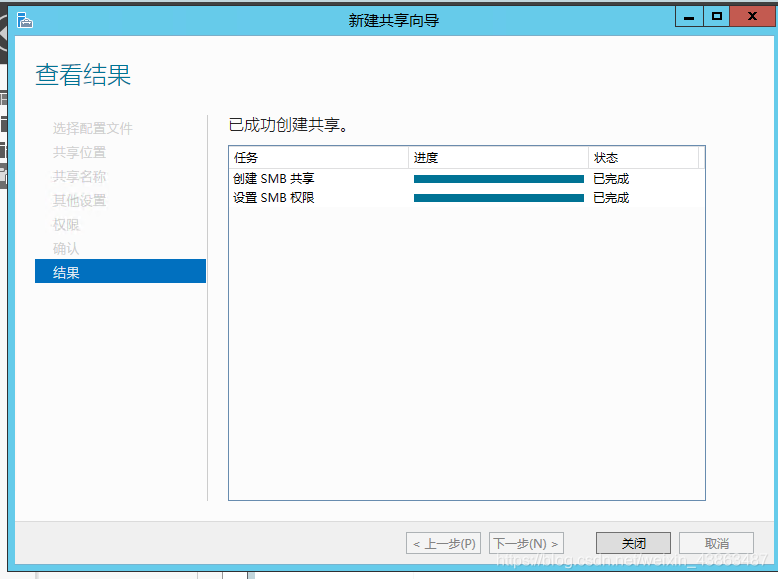
Task: Click the 下一步(N) button
Action: (x=526, y=543)
